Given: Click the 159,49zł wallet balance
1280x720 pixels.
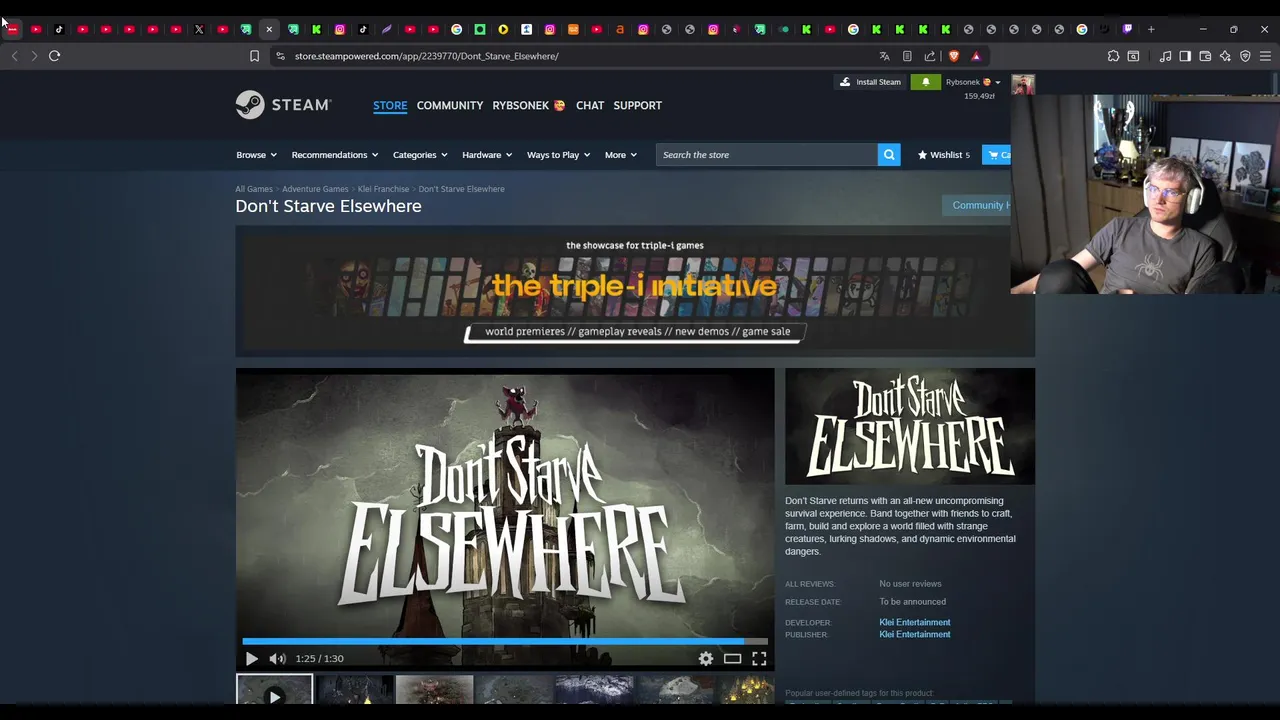Looking at the screenshot, I should tap(979, 96).
